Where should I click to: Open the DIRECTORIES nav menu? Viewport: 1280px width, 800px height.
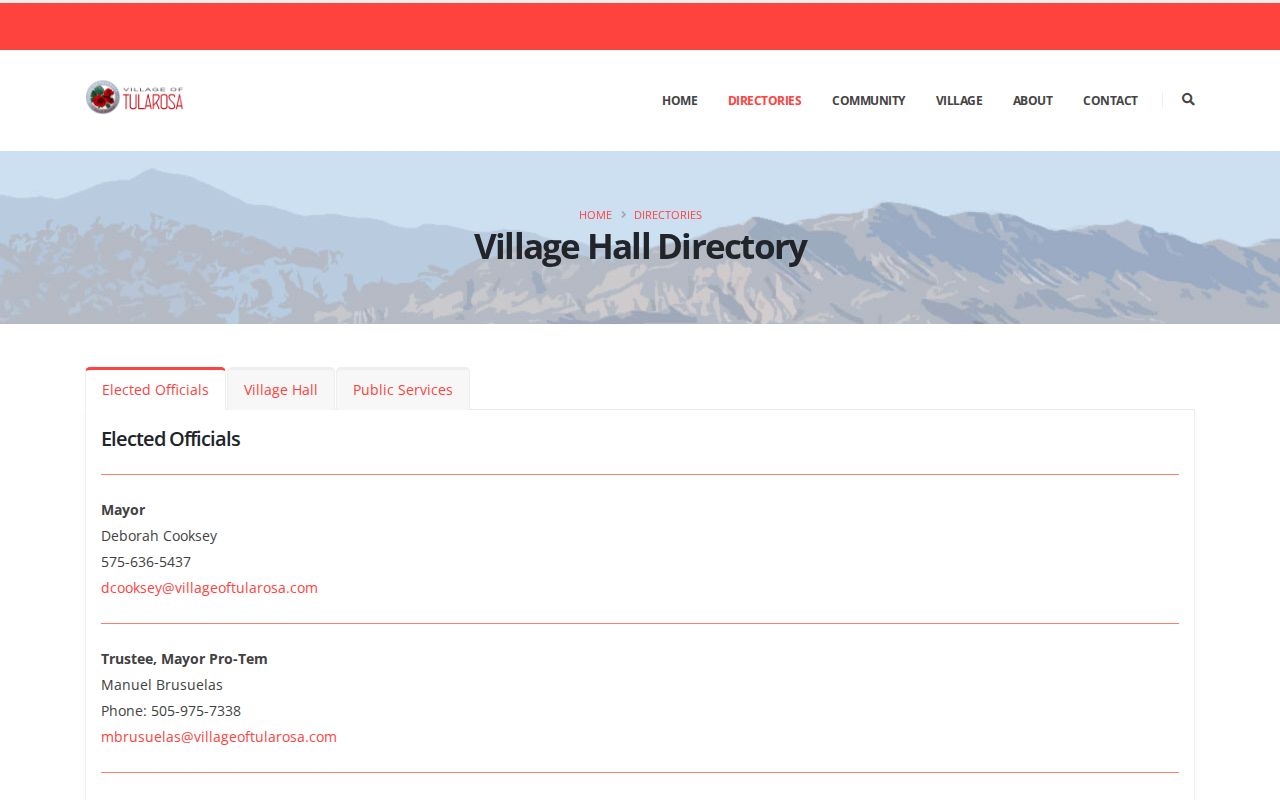pos(765,100)
